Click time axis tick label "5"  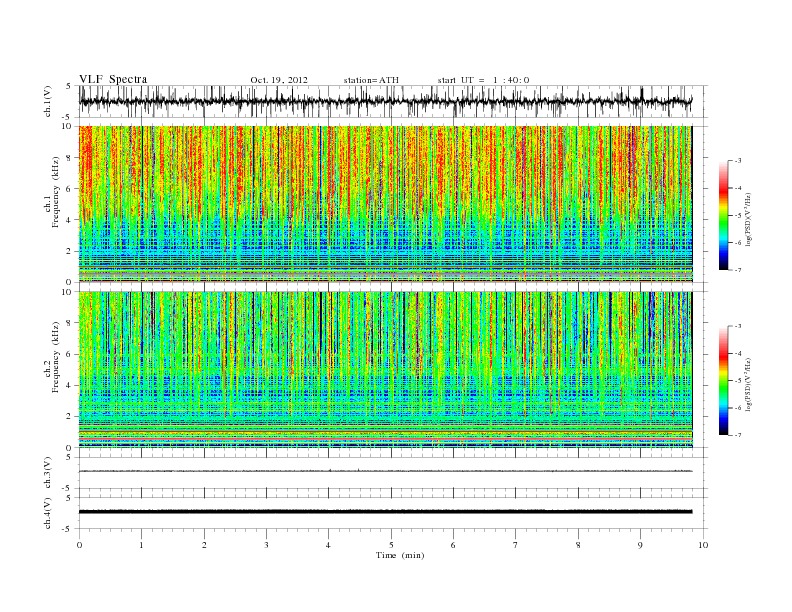tap(391, 545)
